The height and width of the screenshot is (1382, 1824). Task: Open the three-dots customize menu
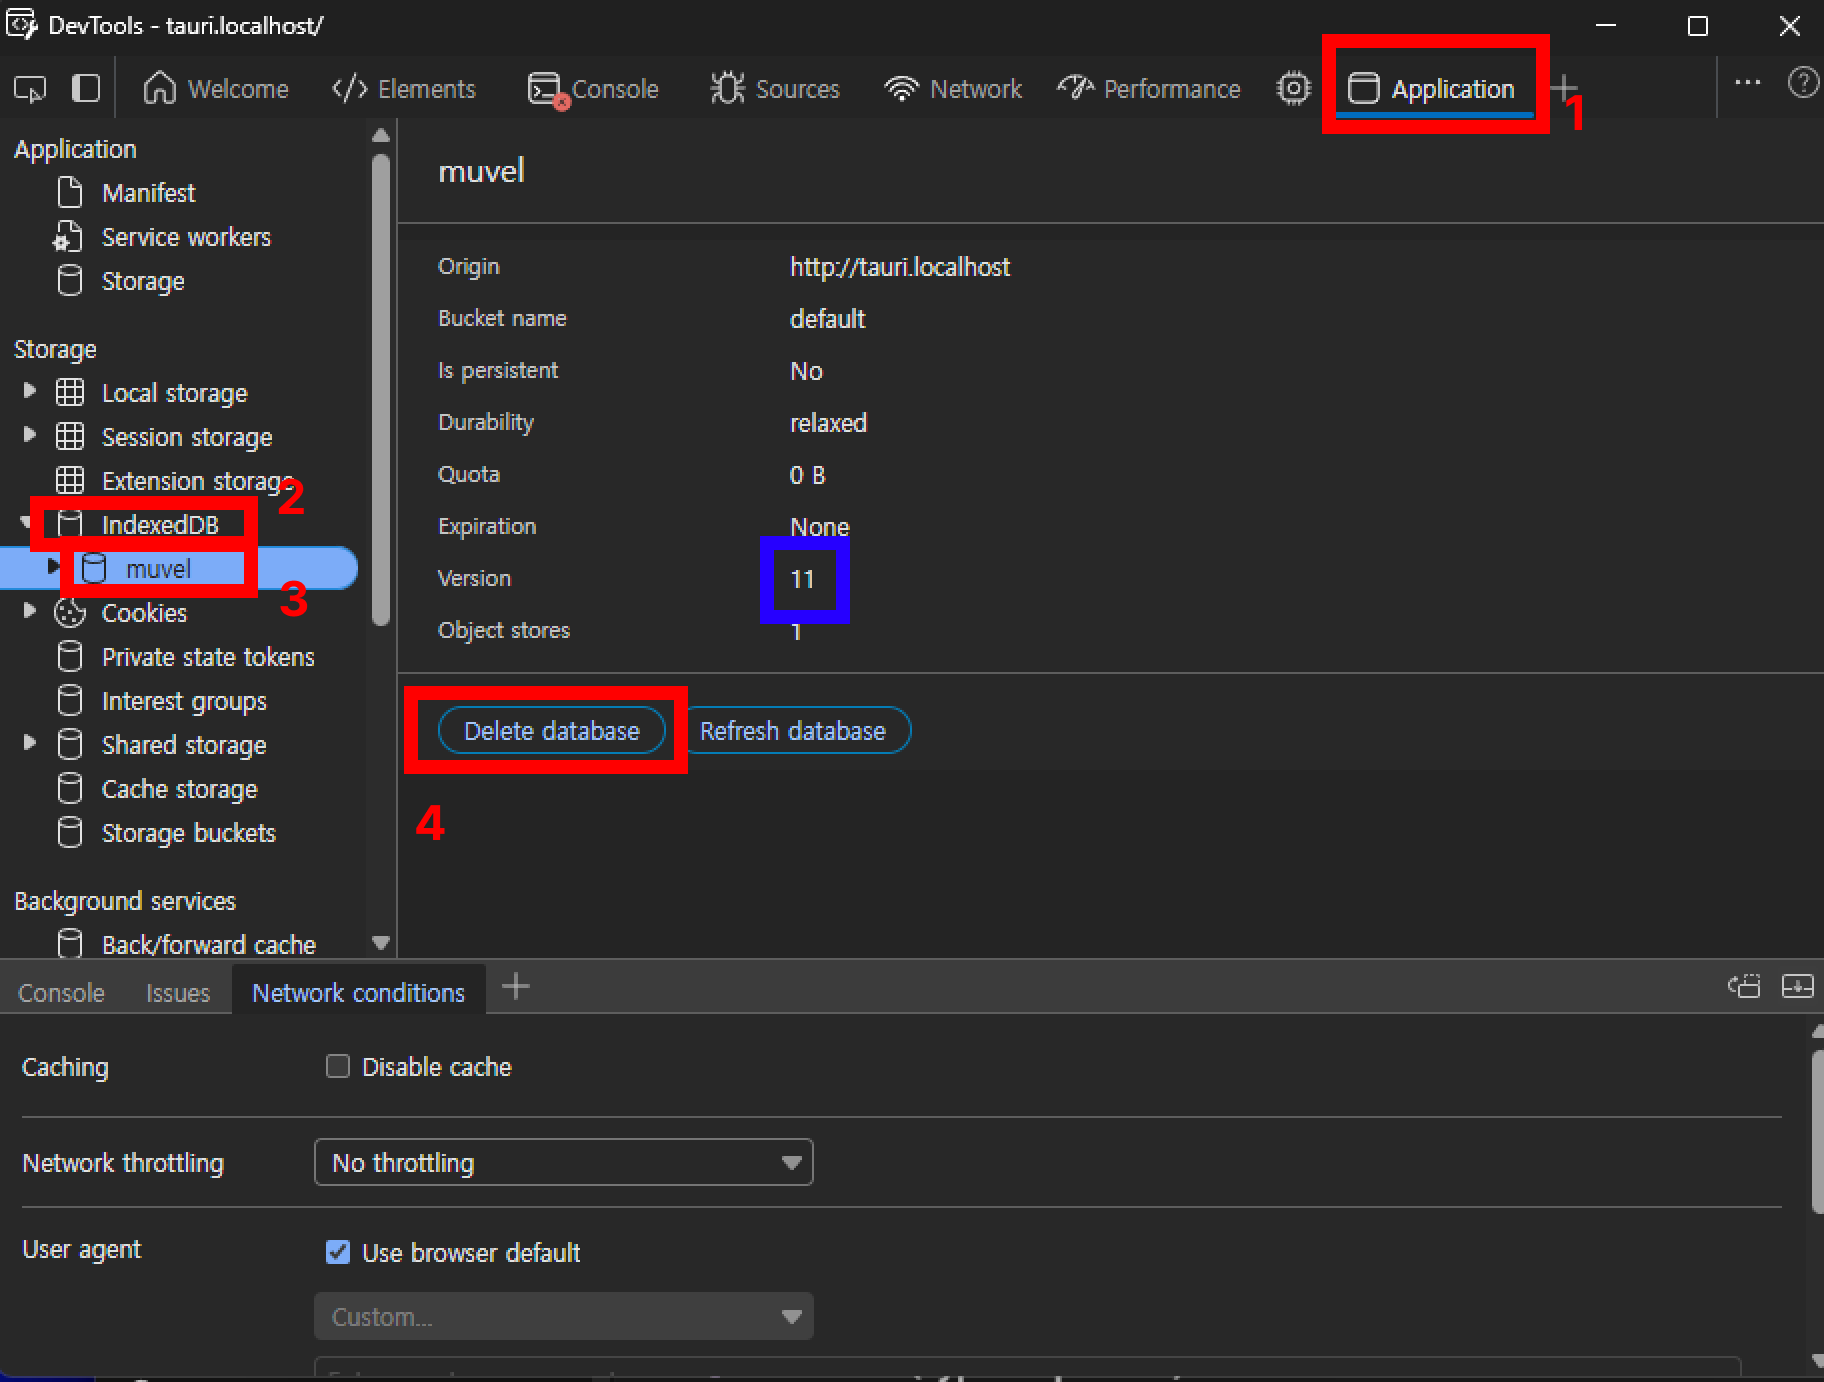click(1747, 83)
